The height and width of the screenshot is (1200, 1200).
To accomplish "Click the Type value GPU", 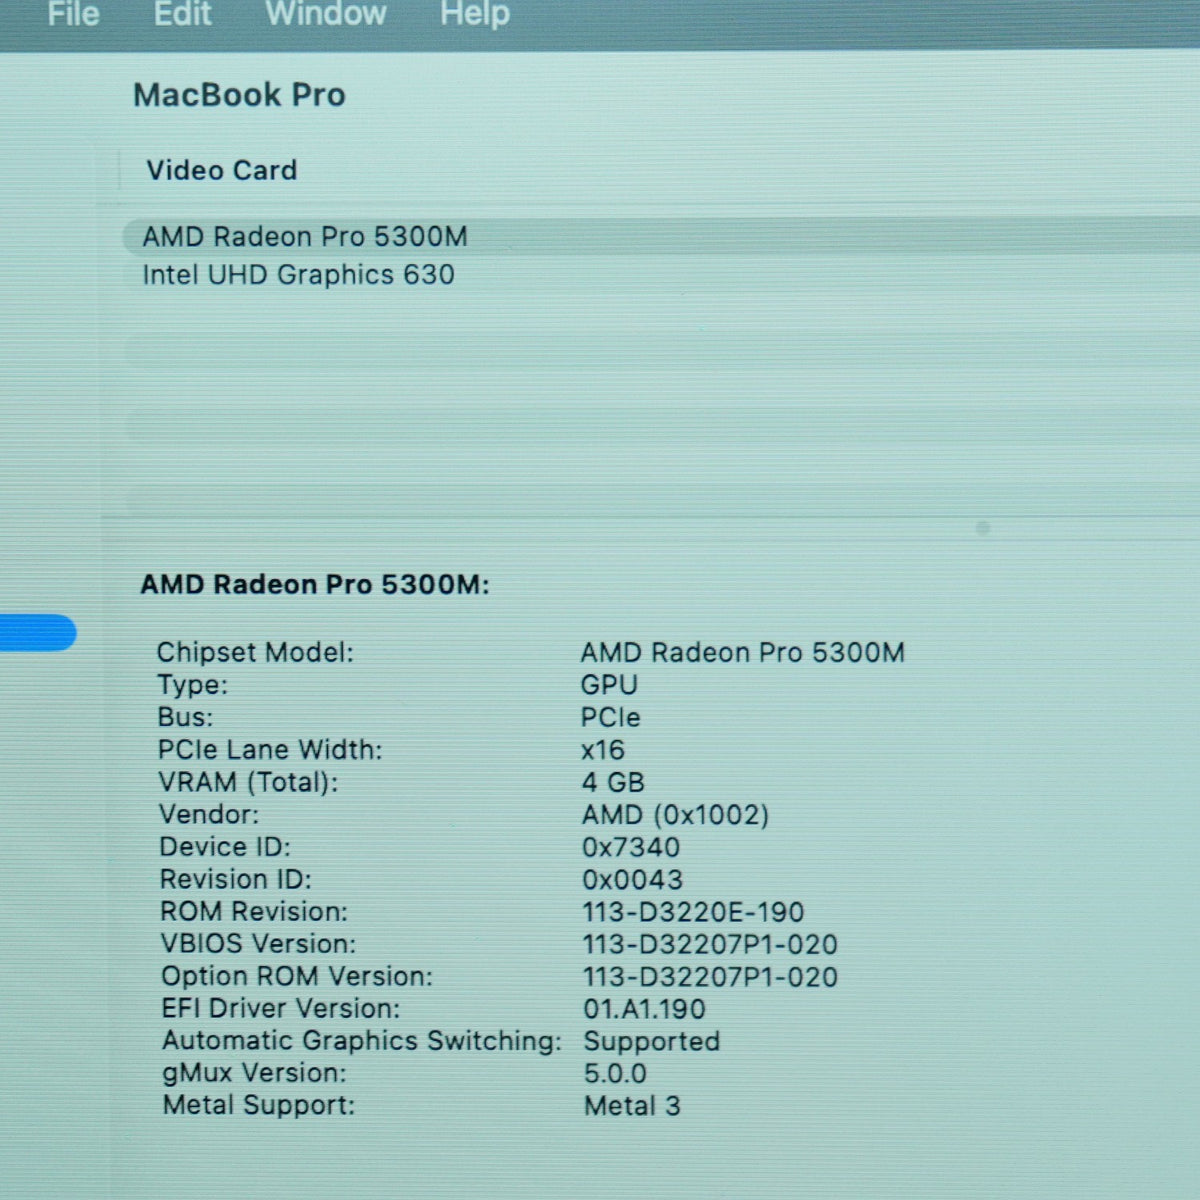I will (609, 685).
